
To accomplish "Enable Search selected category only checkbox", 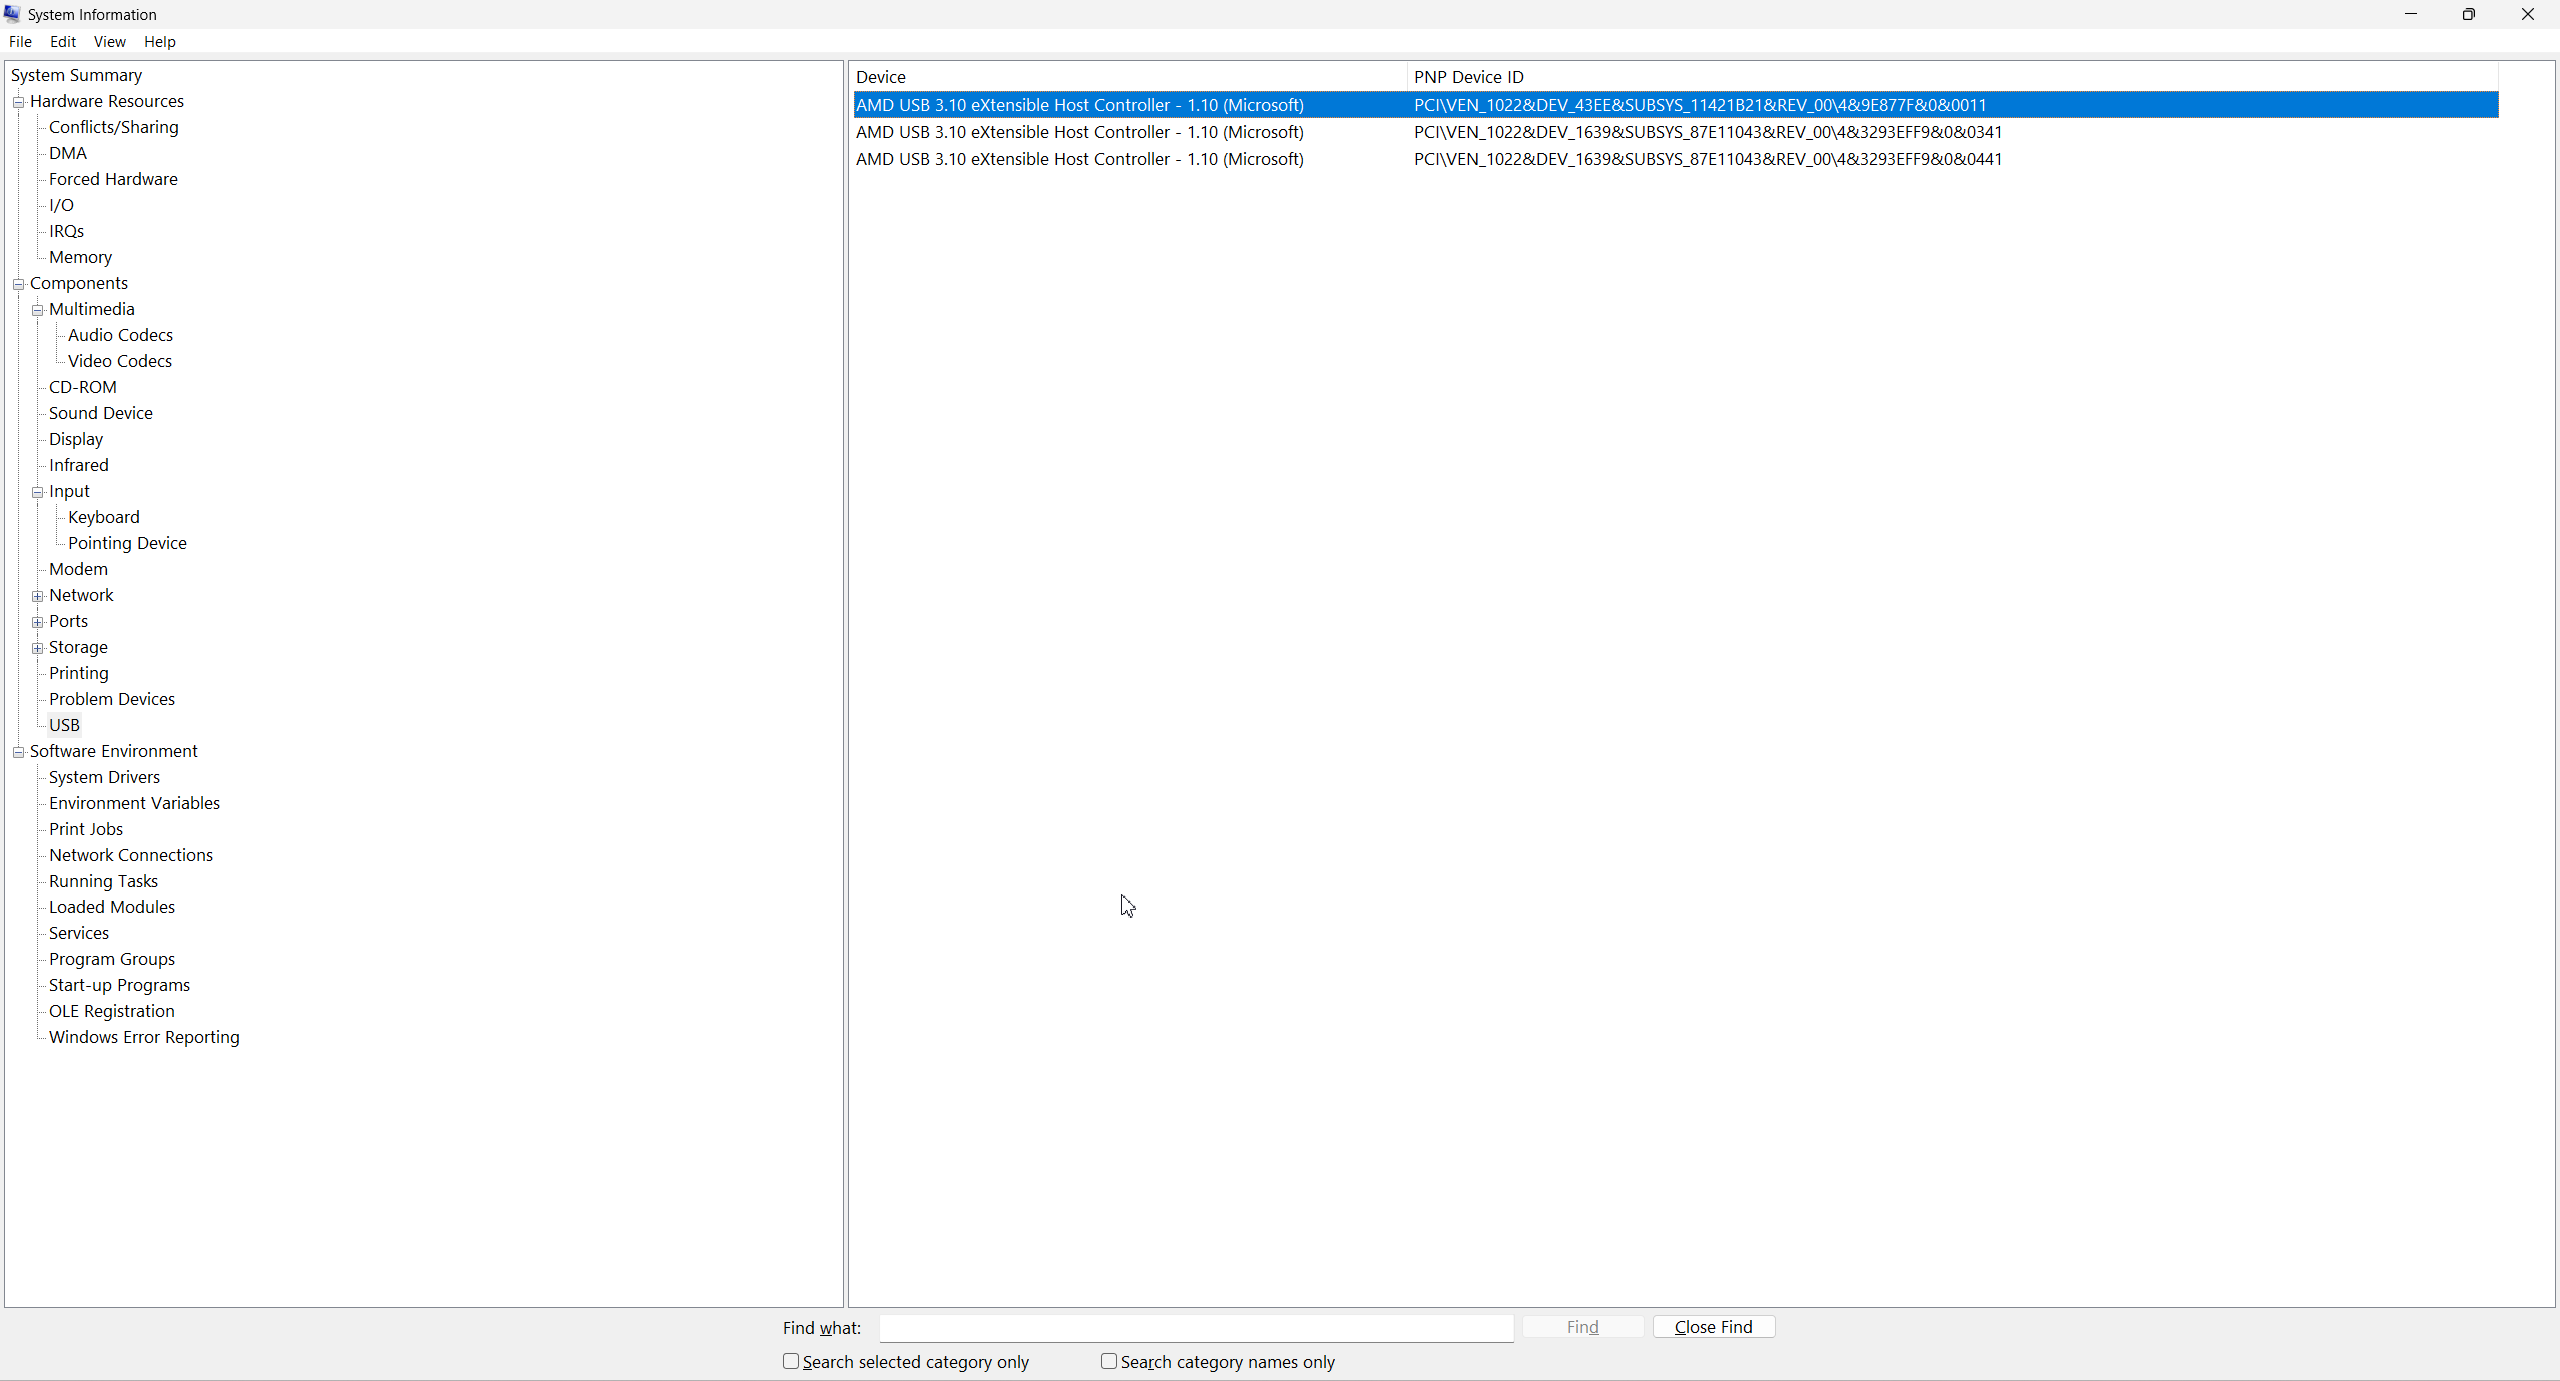I will tap(791, 1361).
